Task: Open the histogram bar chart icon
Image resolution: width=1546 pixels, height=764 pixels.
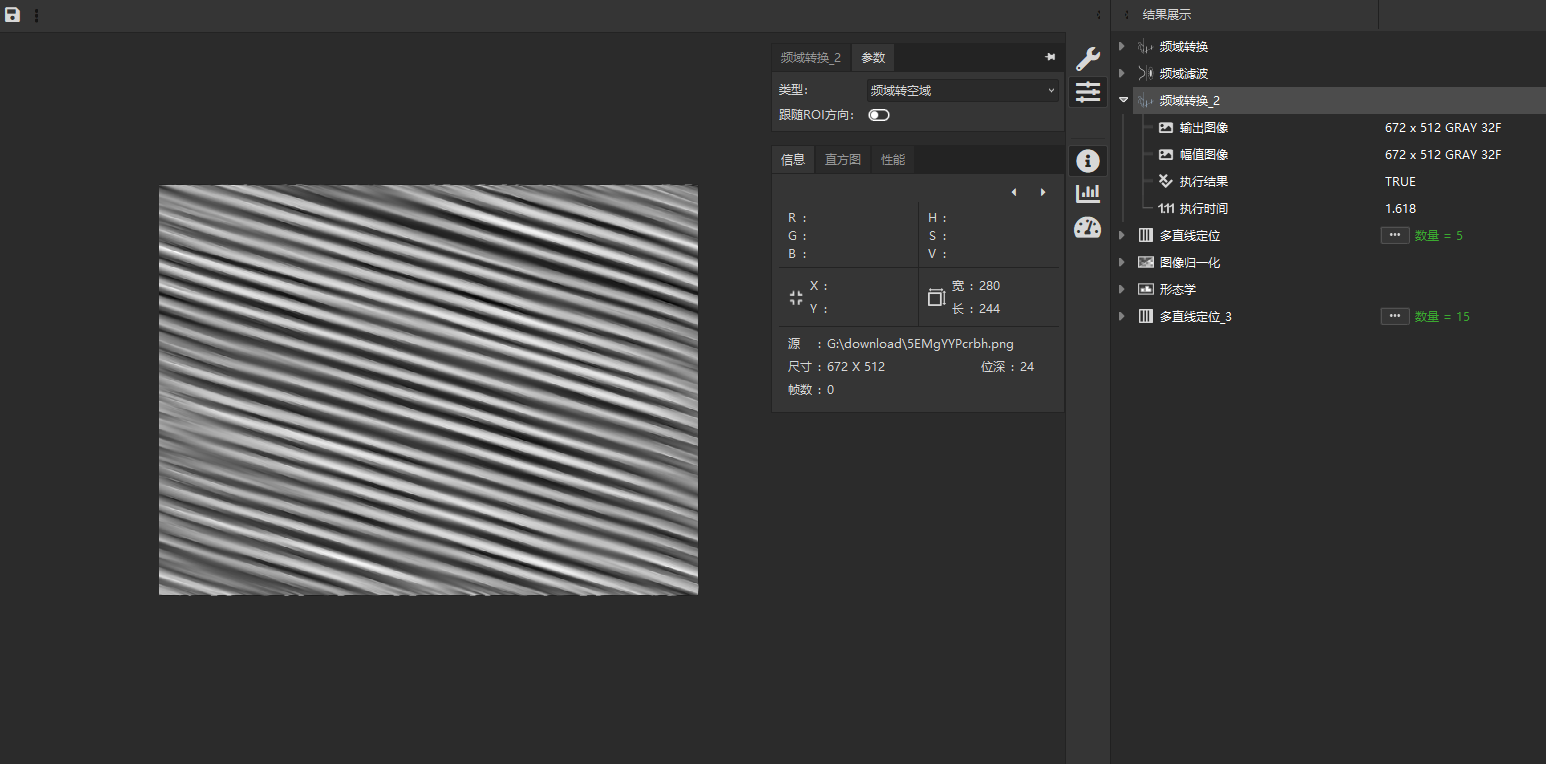Action: (x=1087, y=193)
